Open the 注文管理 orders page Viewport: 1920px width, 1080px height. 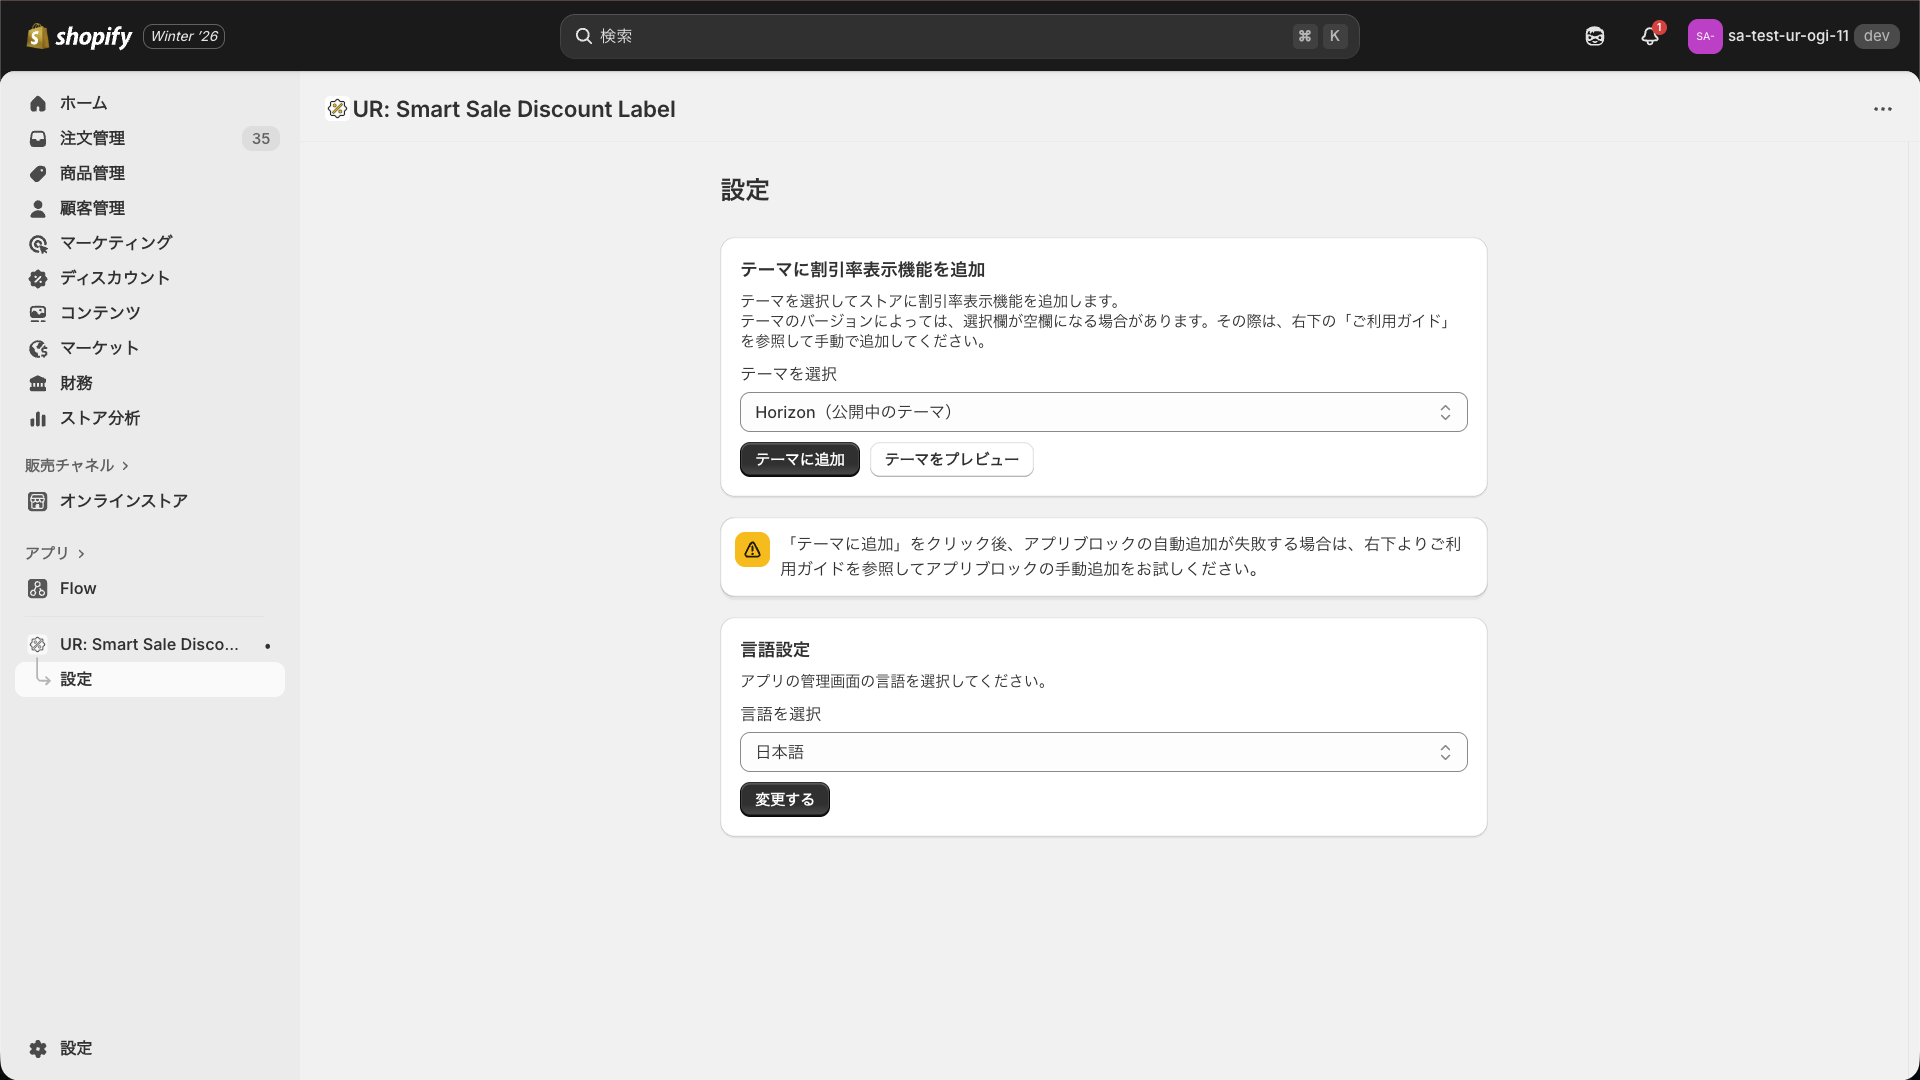tap(92, 138)
